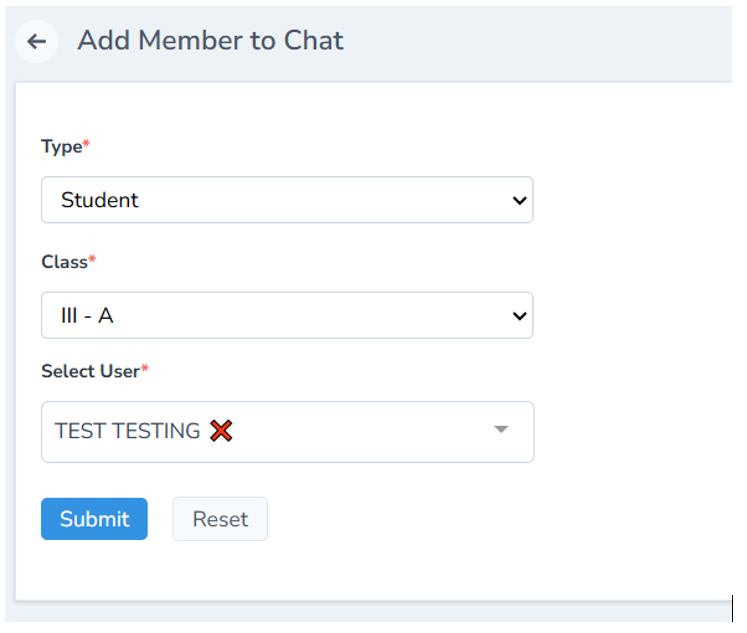
Task: Open the Type dropdown showing Student
Action: [x=286, y=200]
